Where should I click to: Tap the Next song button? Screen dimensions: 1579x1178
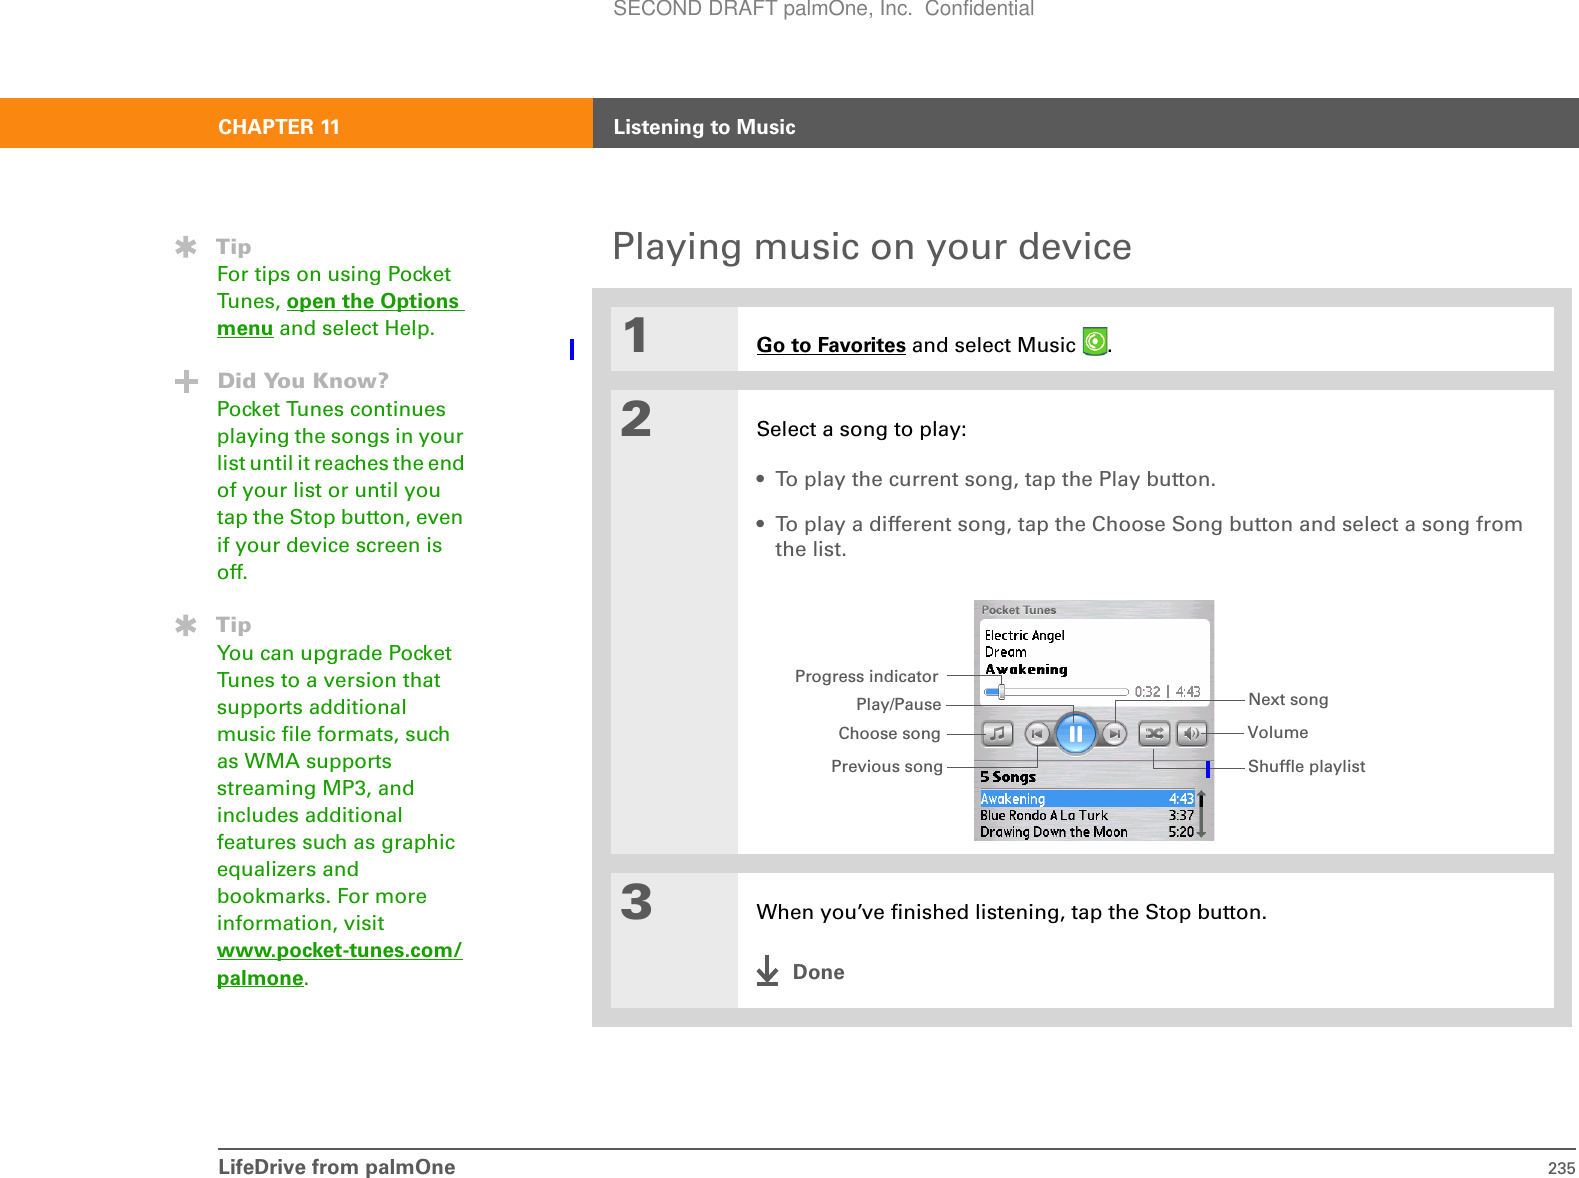click(x=1114, y=734)
